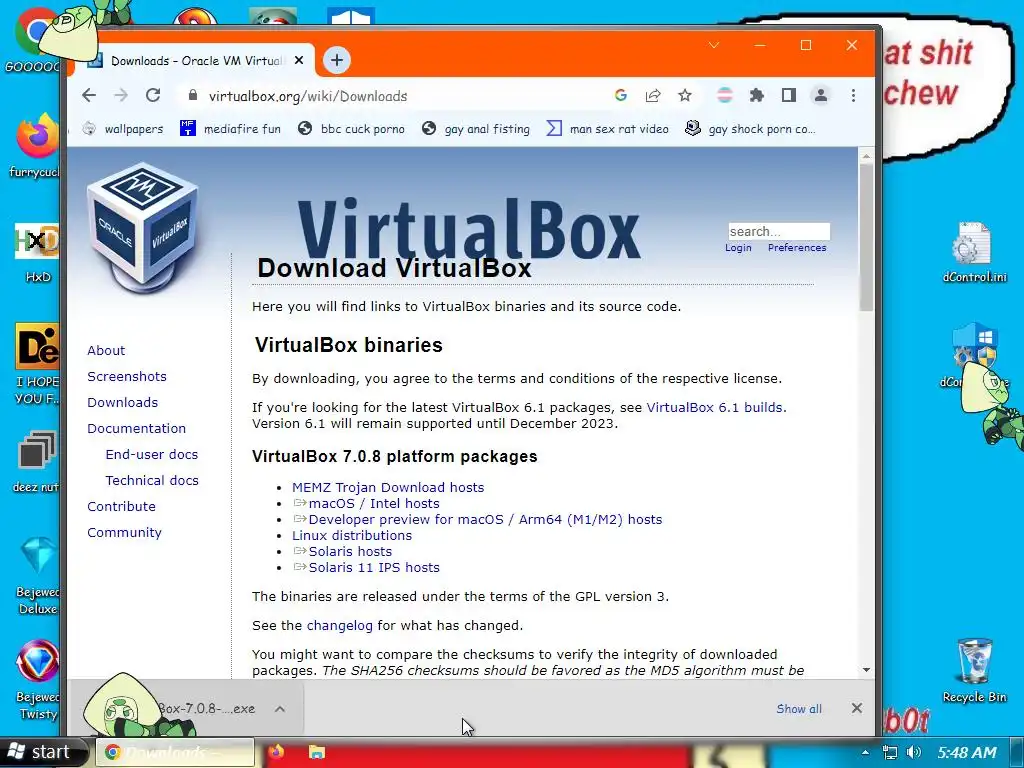
Task: Follow the VirtualBox 6.1 builds link
Action: click(714, 408)
